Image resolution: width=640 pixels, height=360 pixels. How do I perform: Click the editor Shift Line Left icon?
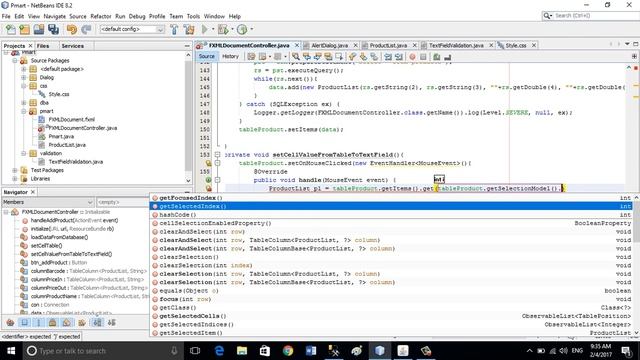point(388,56)
